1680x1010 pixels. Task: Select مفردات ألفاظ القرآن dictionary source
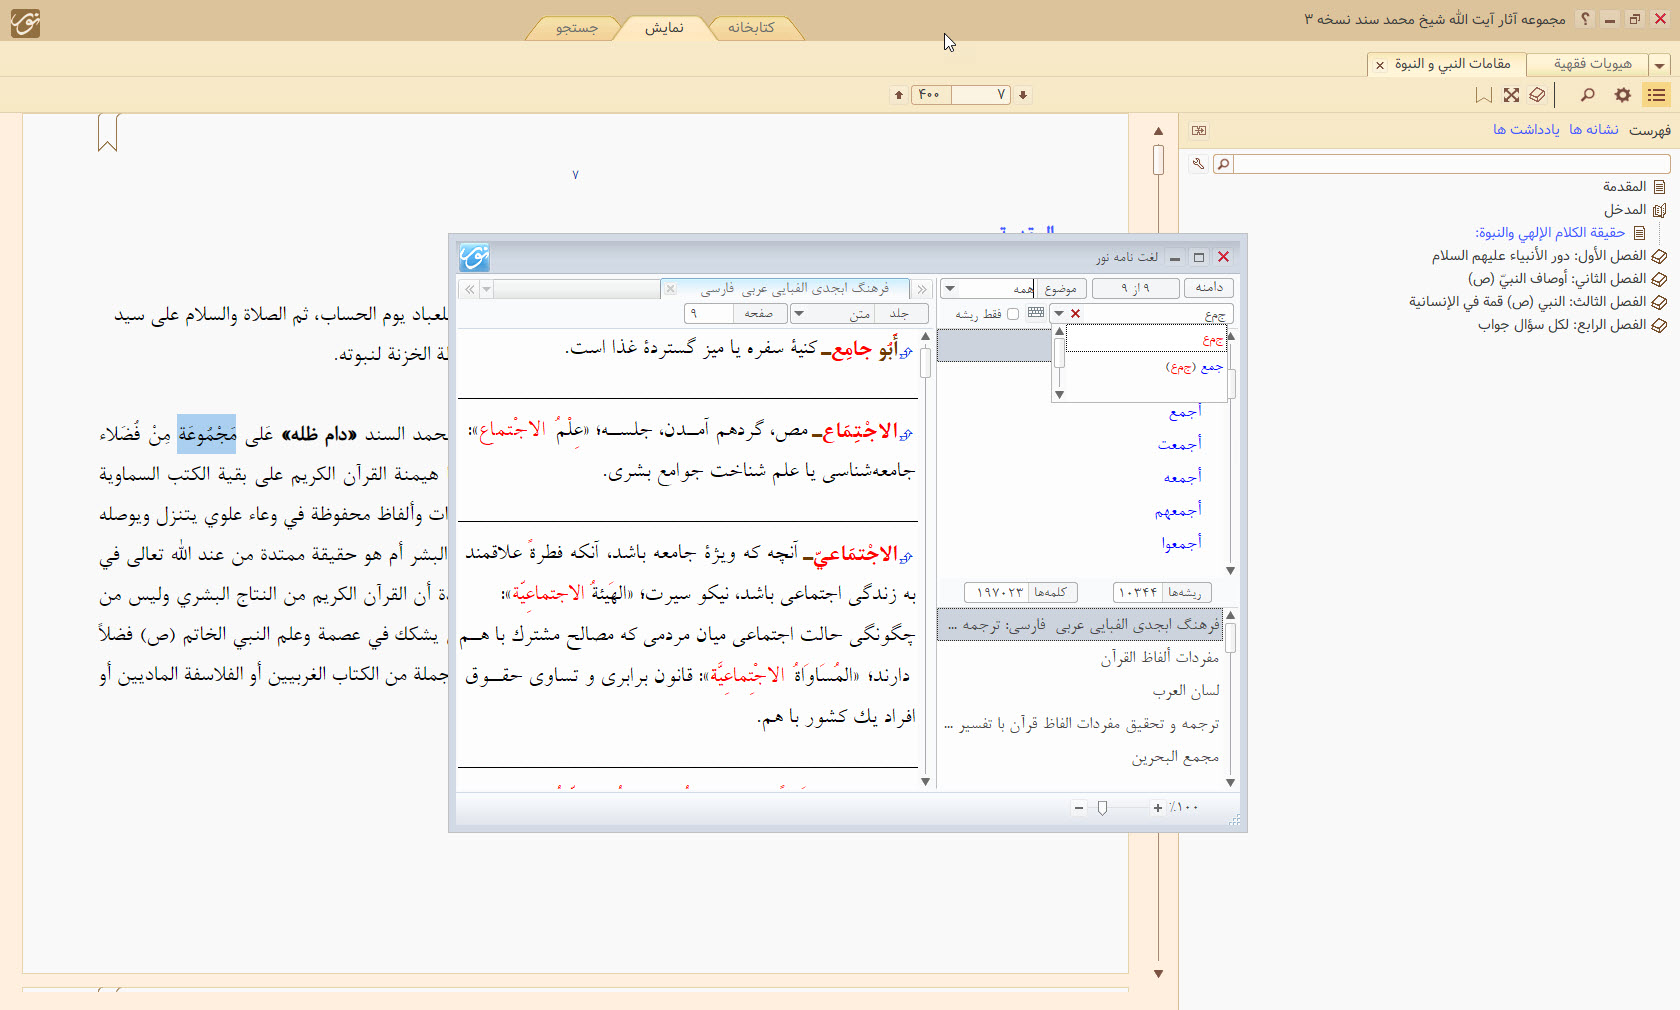coord(1160,658)
